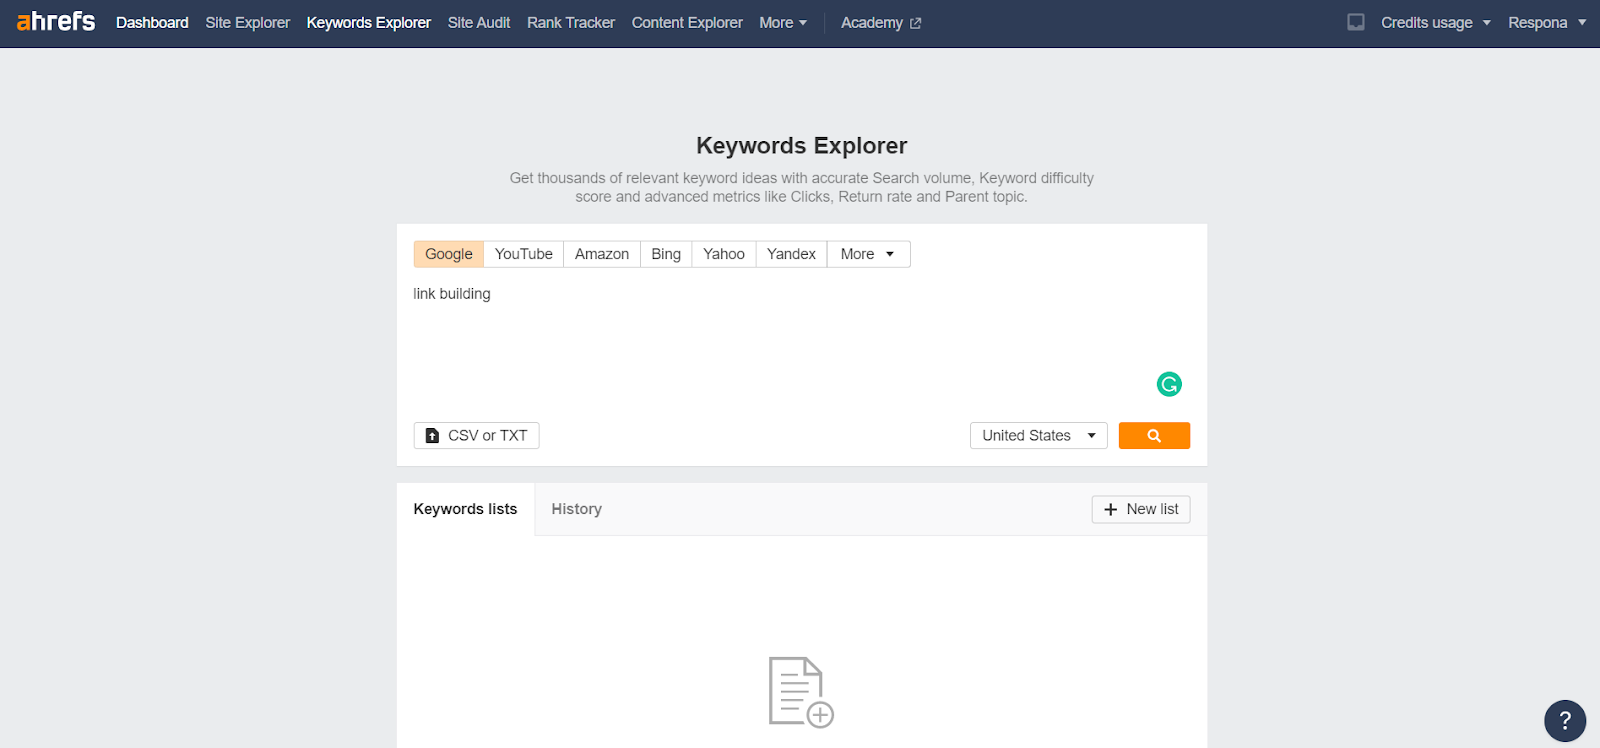Click the notifications monitor icon
This screenshot has width=1600, height=748.
(x=1356, y=22)
